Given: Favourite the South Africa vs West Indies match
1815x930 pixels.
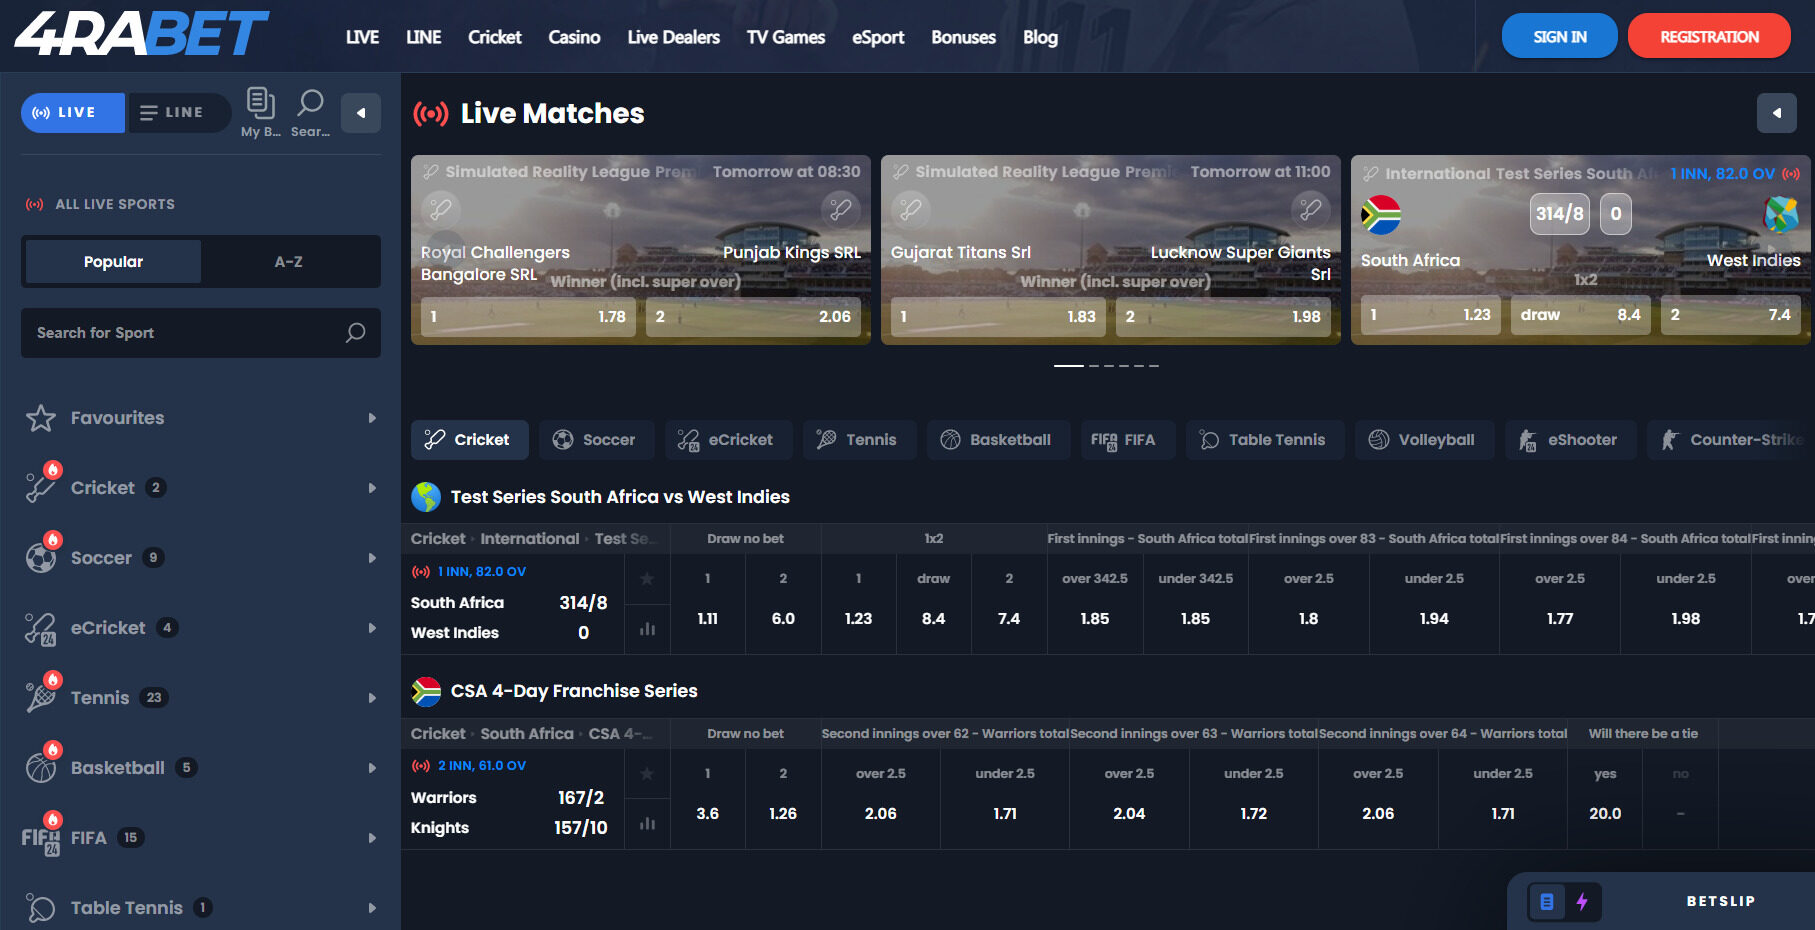Looking at the screenshot, I should 647,579.
